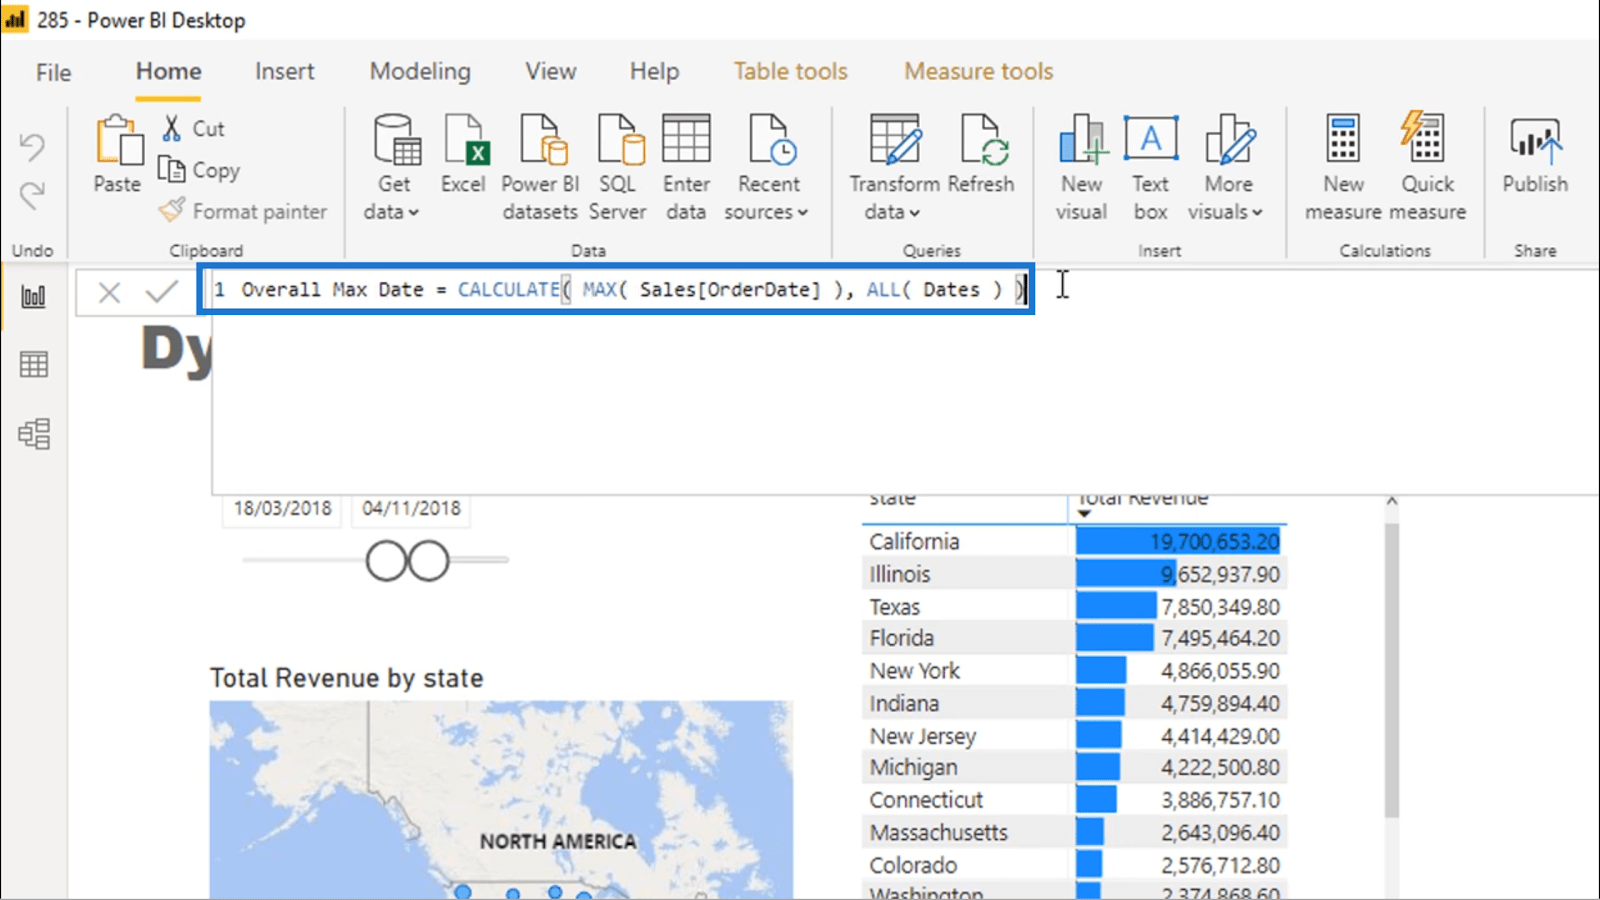Click the Enter data table icon
This screenshot has height=900, width=1600.
686,138
